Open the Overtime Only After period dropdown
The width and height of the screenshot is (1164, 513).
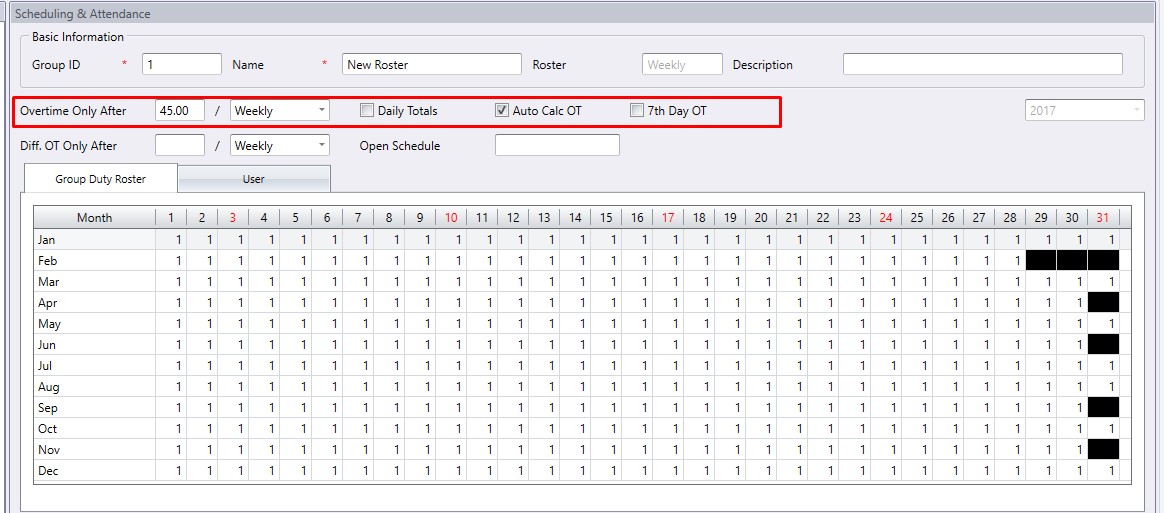pos(280,111)
